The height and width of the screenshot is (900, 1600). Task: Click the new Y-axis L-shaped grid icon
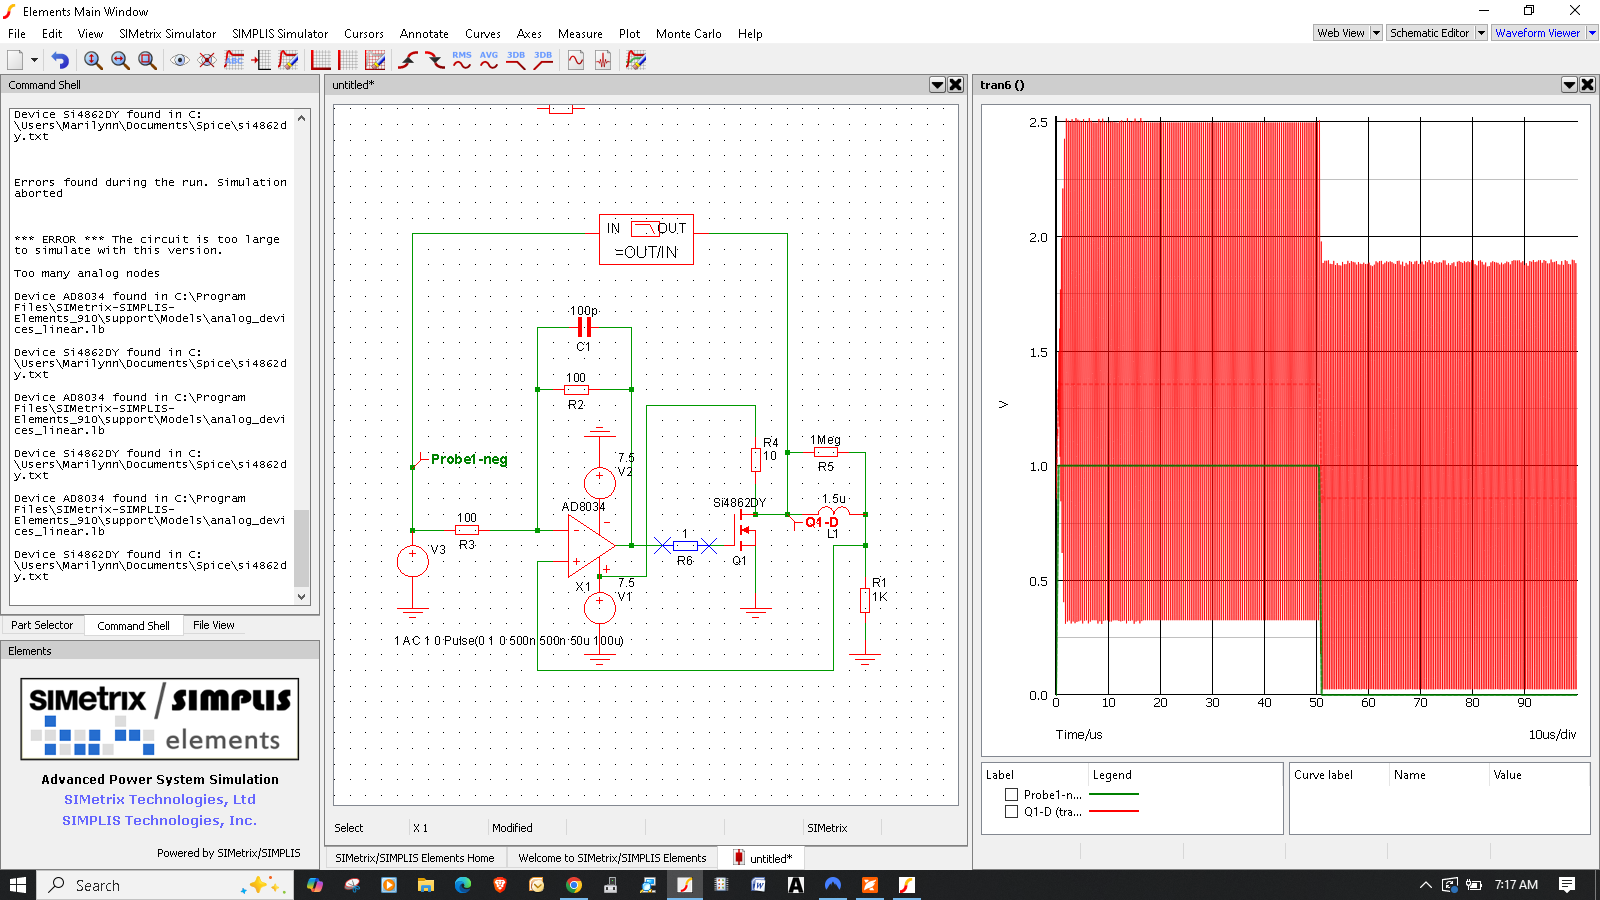pyautogui.click(x=321, y=60)
